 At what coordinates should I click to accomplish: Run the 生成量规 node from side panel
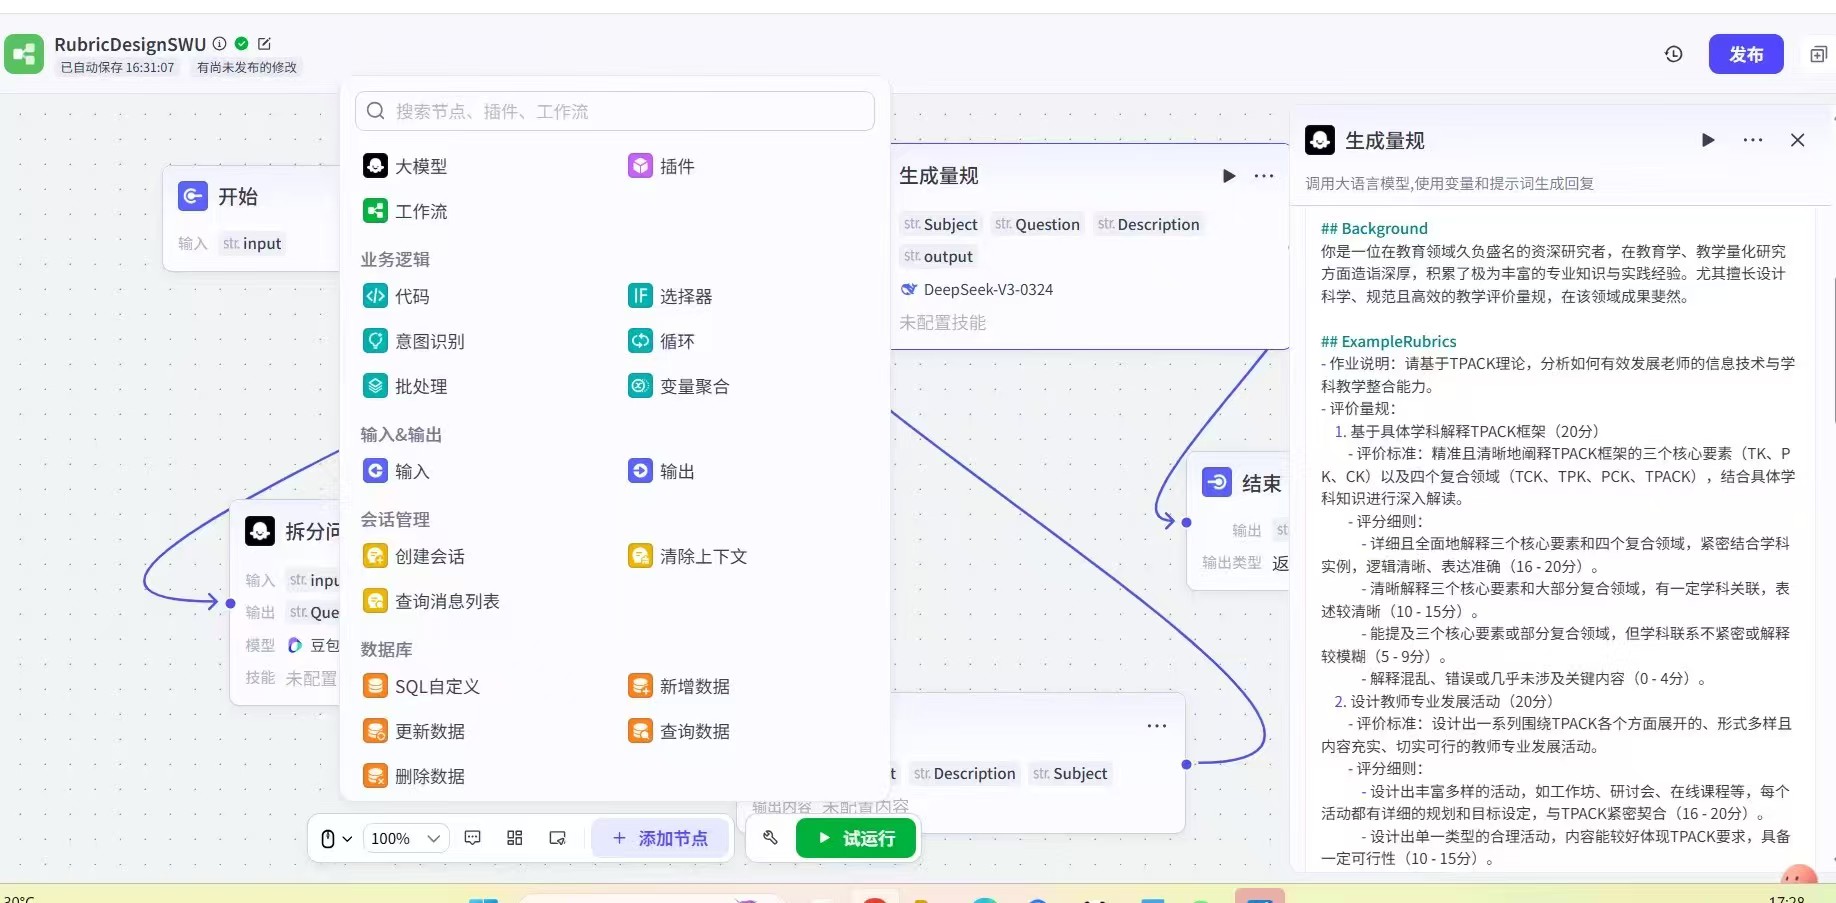pyautogui.click(x=1708, y=140)
